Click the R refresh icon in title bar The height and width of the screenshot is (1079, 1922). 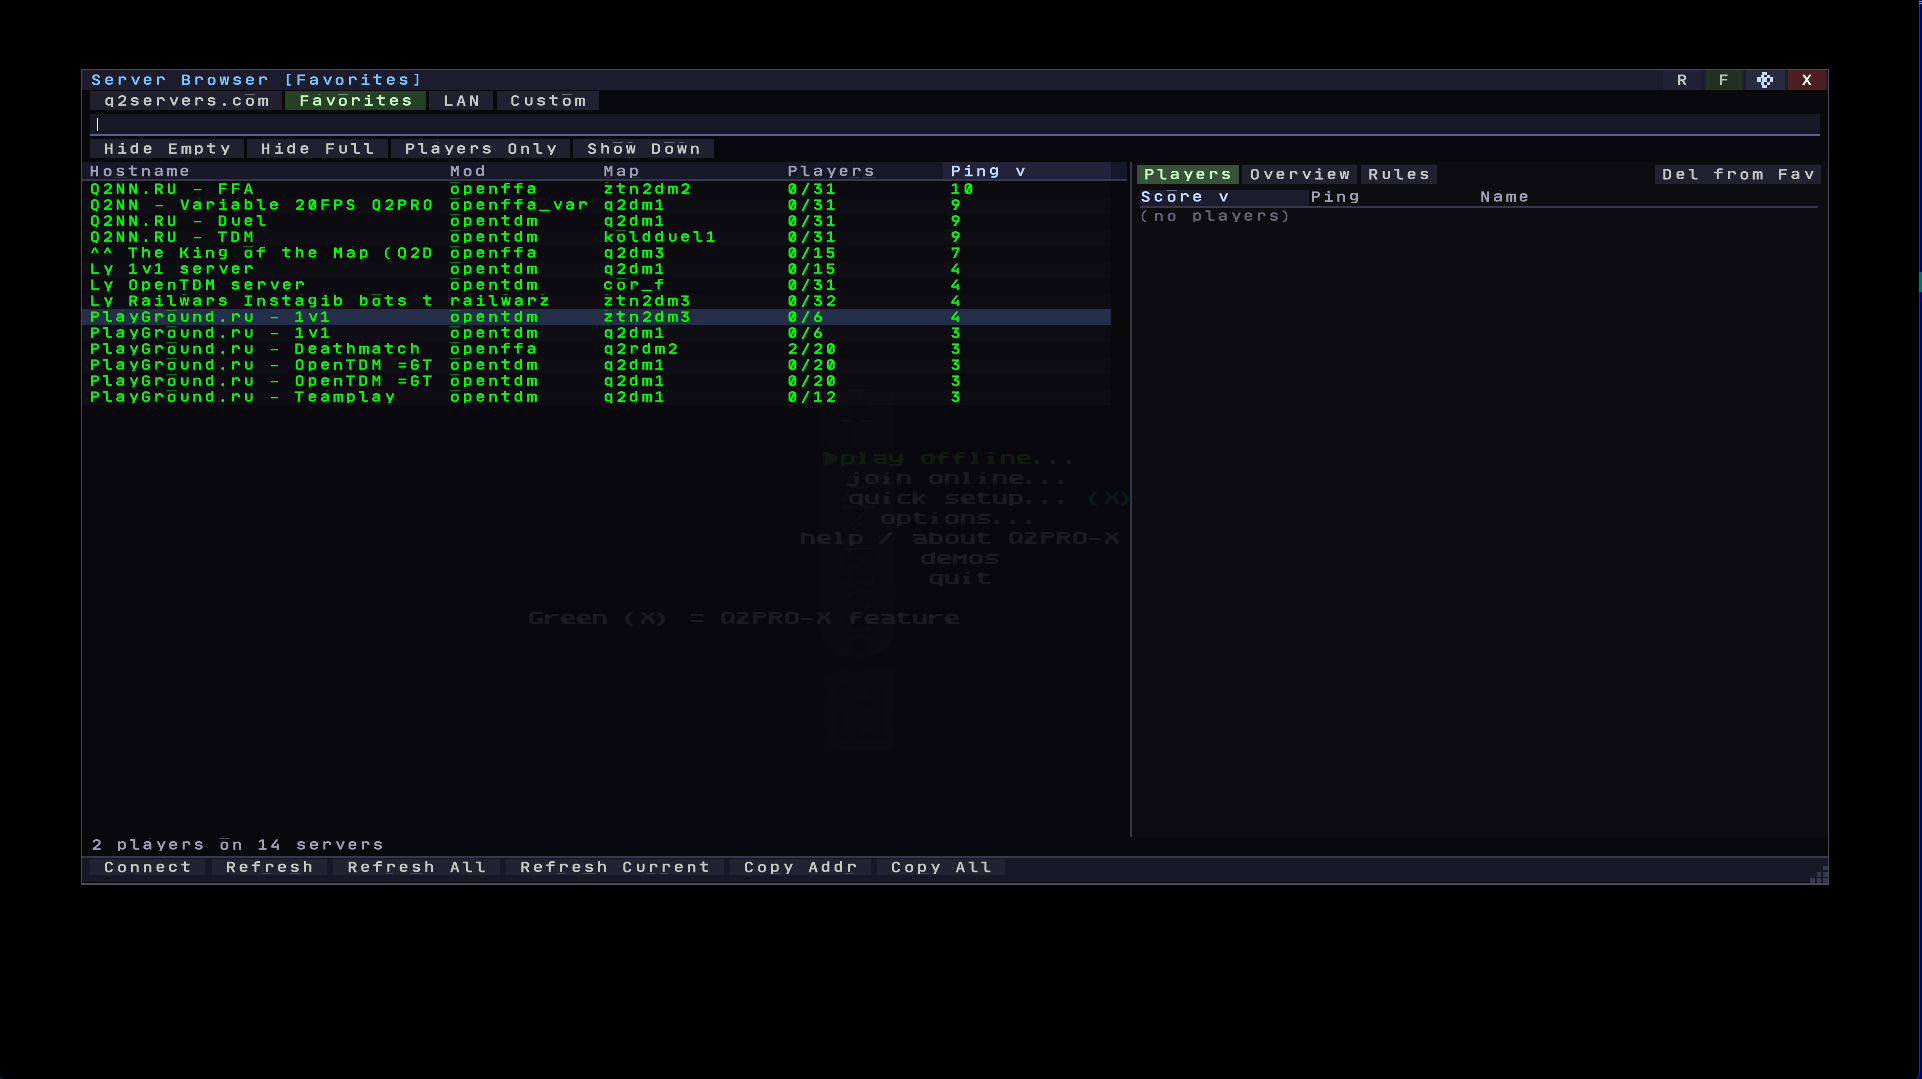[x=1682, y=79]
